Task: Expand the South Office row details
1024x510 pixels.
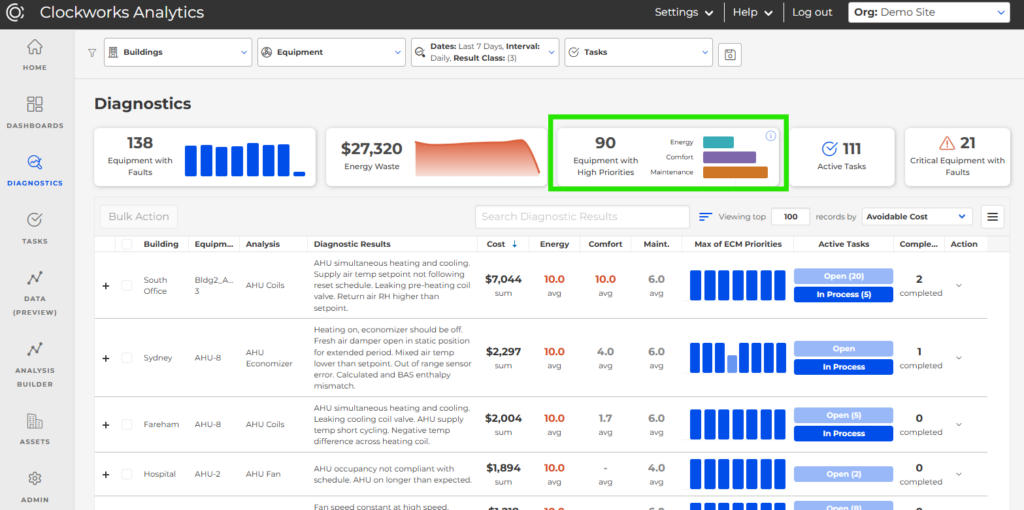Action: tap(105, 286)
